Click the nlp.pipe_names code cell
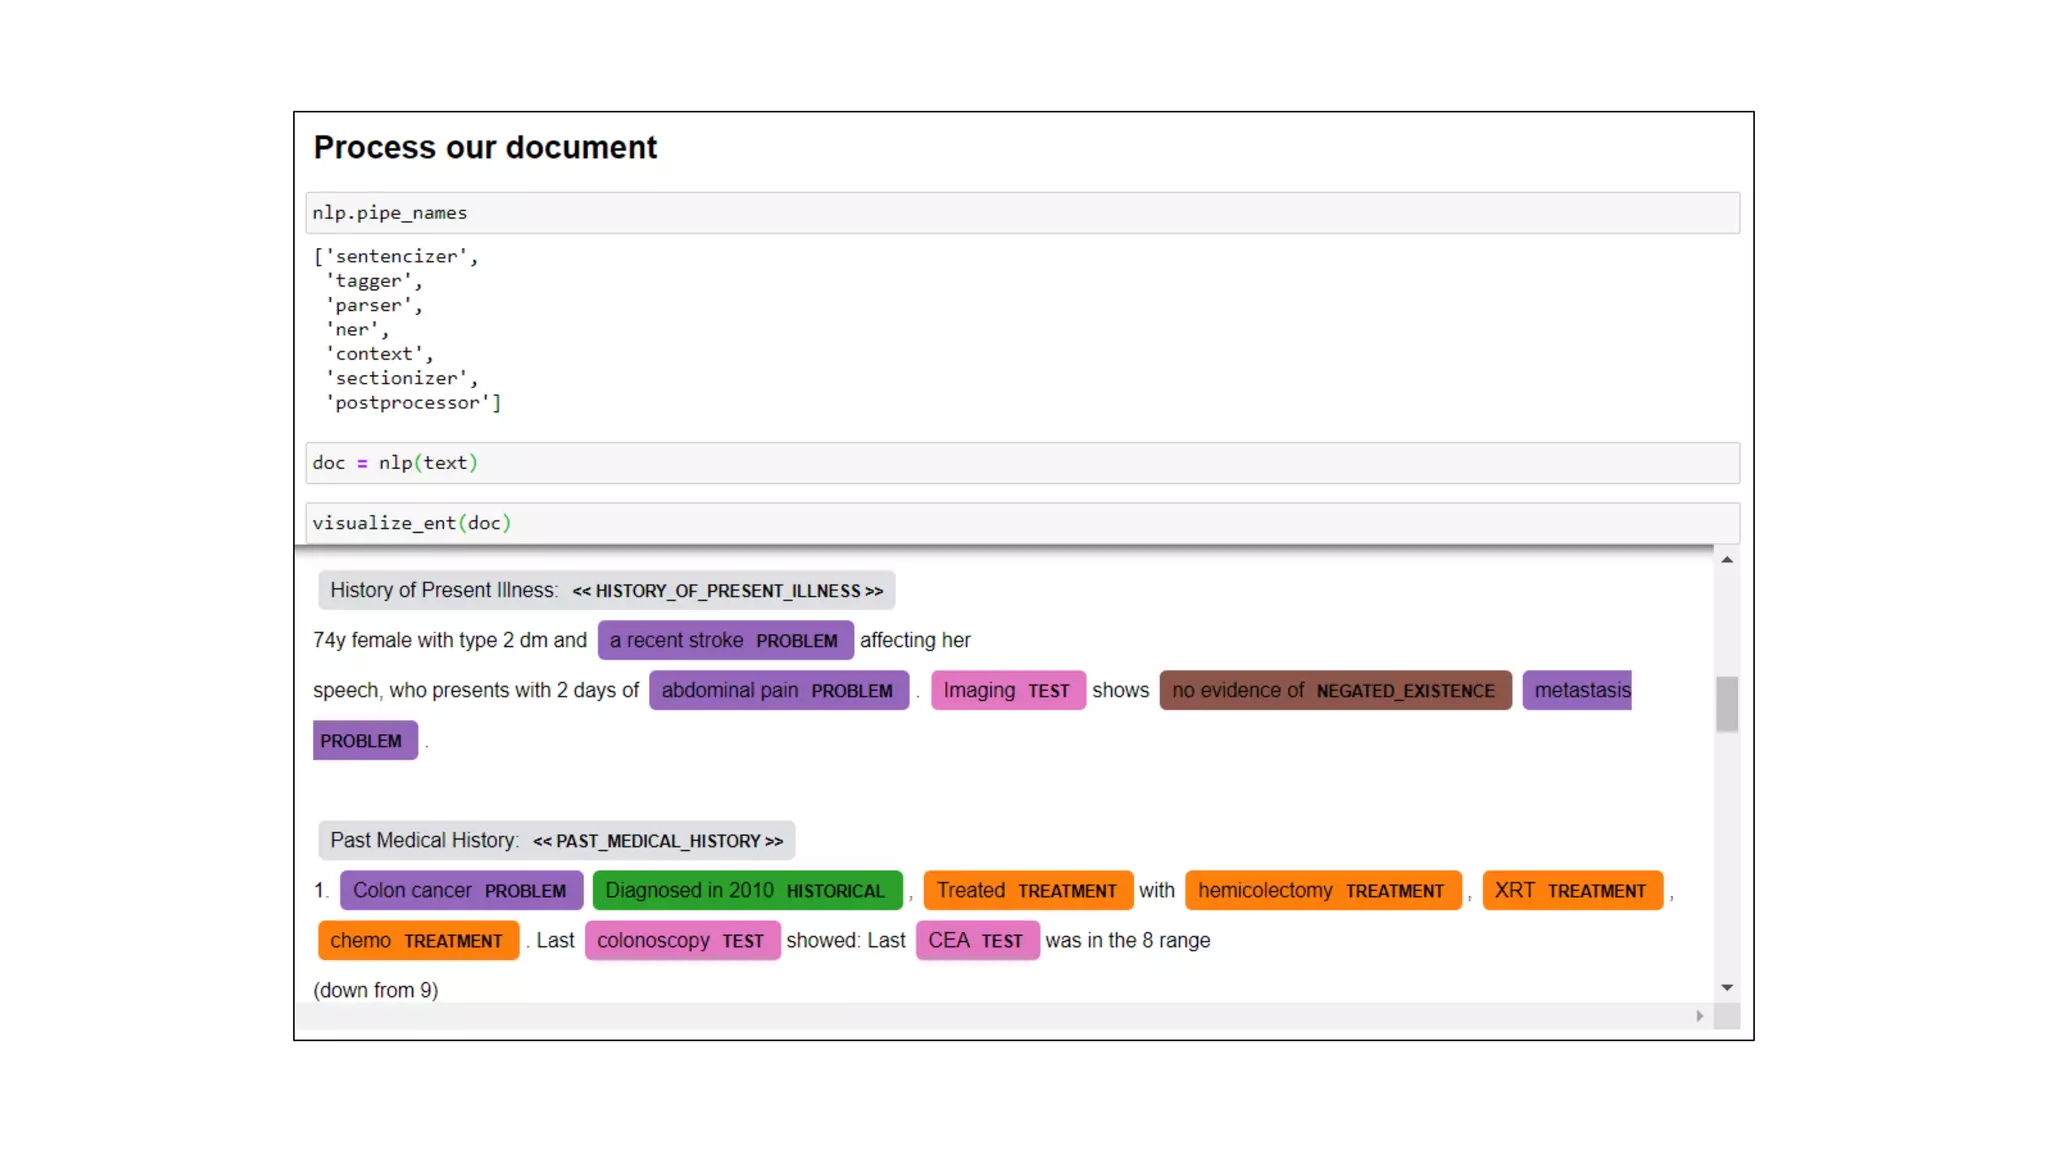The width and height of the screenshot is (2048, 1152). pos(1022,213)
